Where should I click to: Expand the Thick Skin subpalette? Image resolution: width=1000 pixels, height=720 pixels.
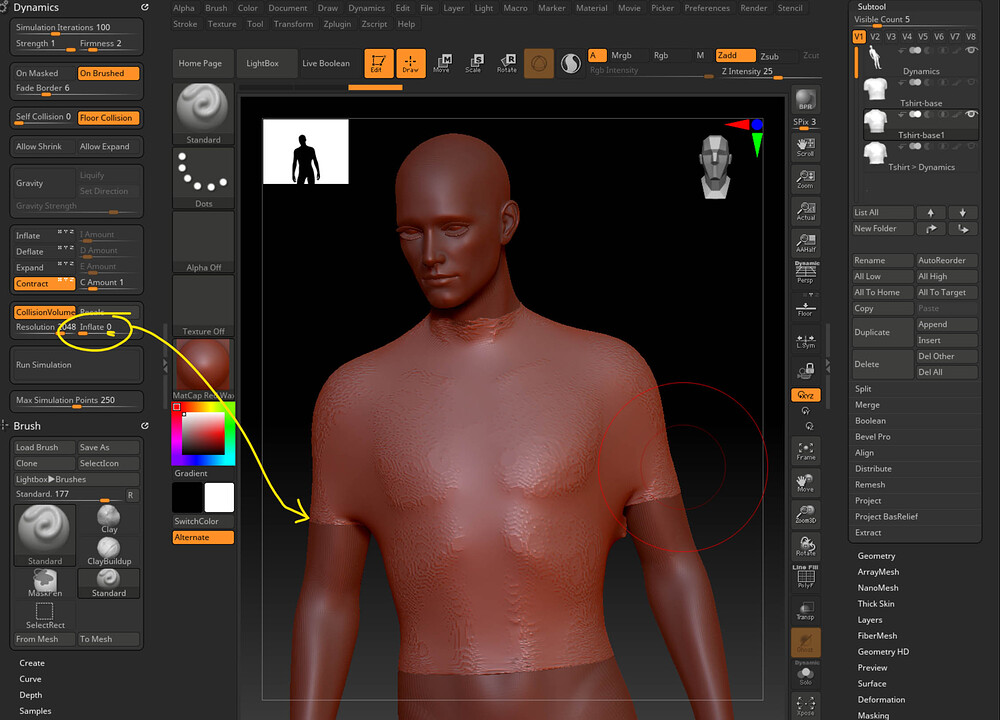pos(876,604)
